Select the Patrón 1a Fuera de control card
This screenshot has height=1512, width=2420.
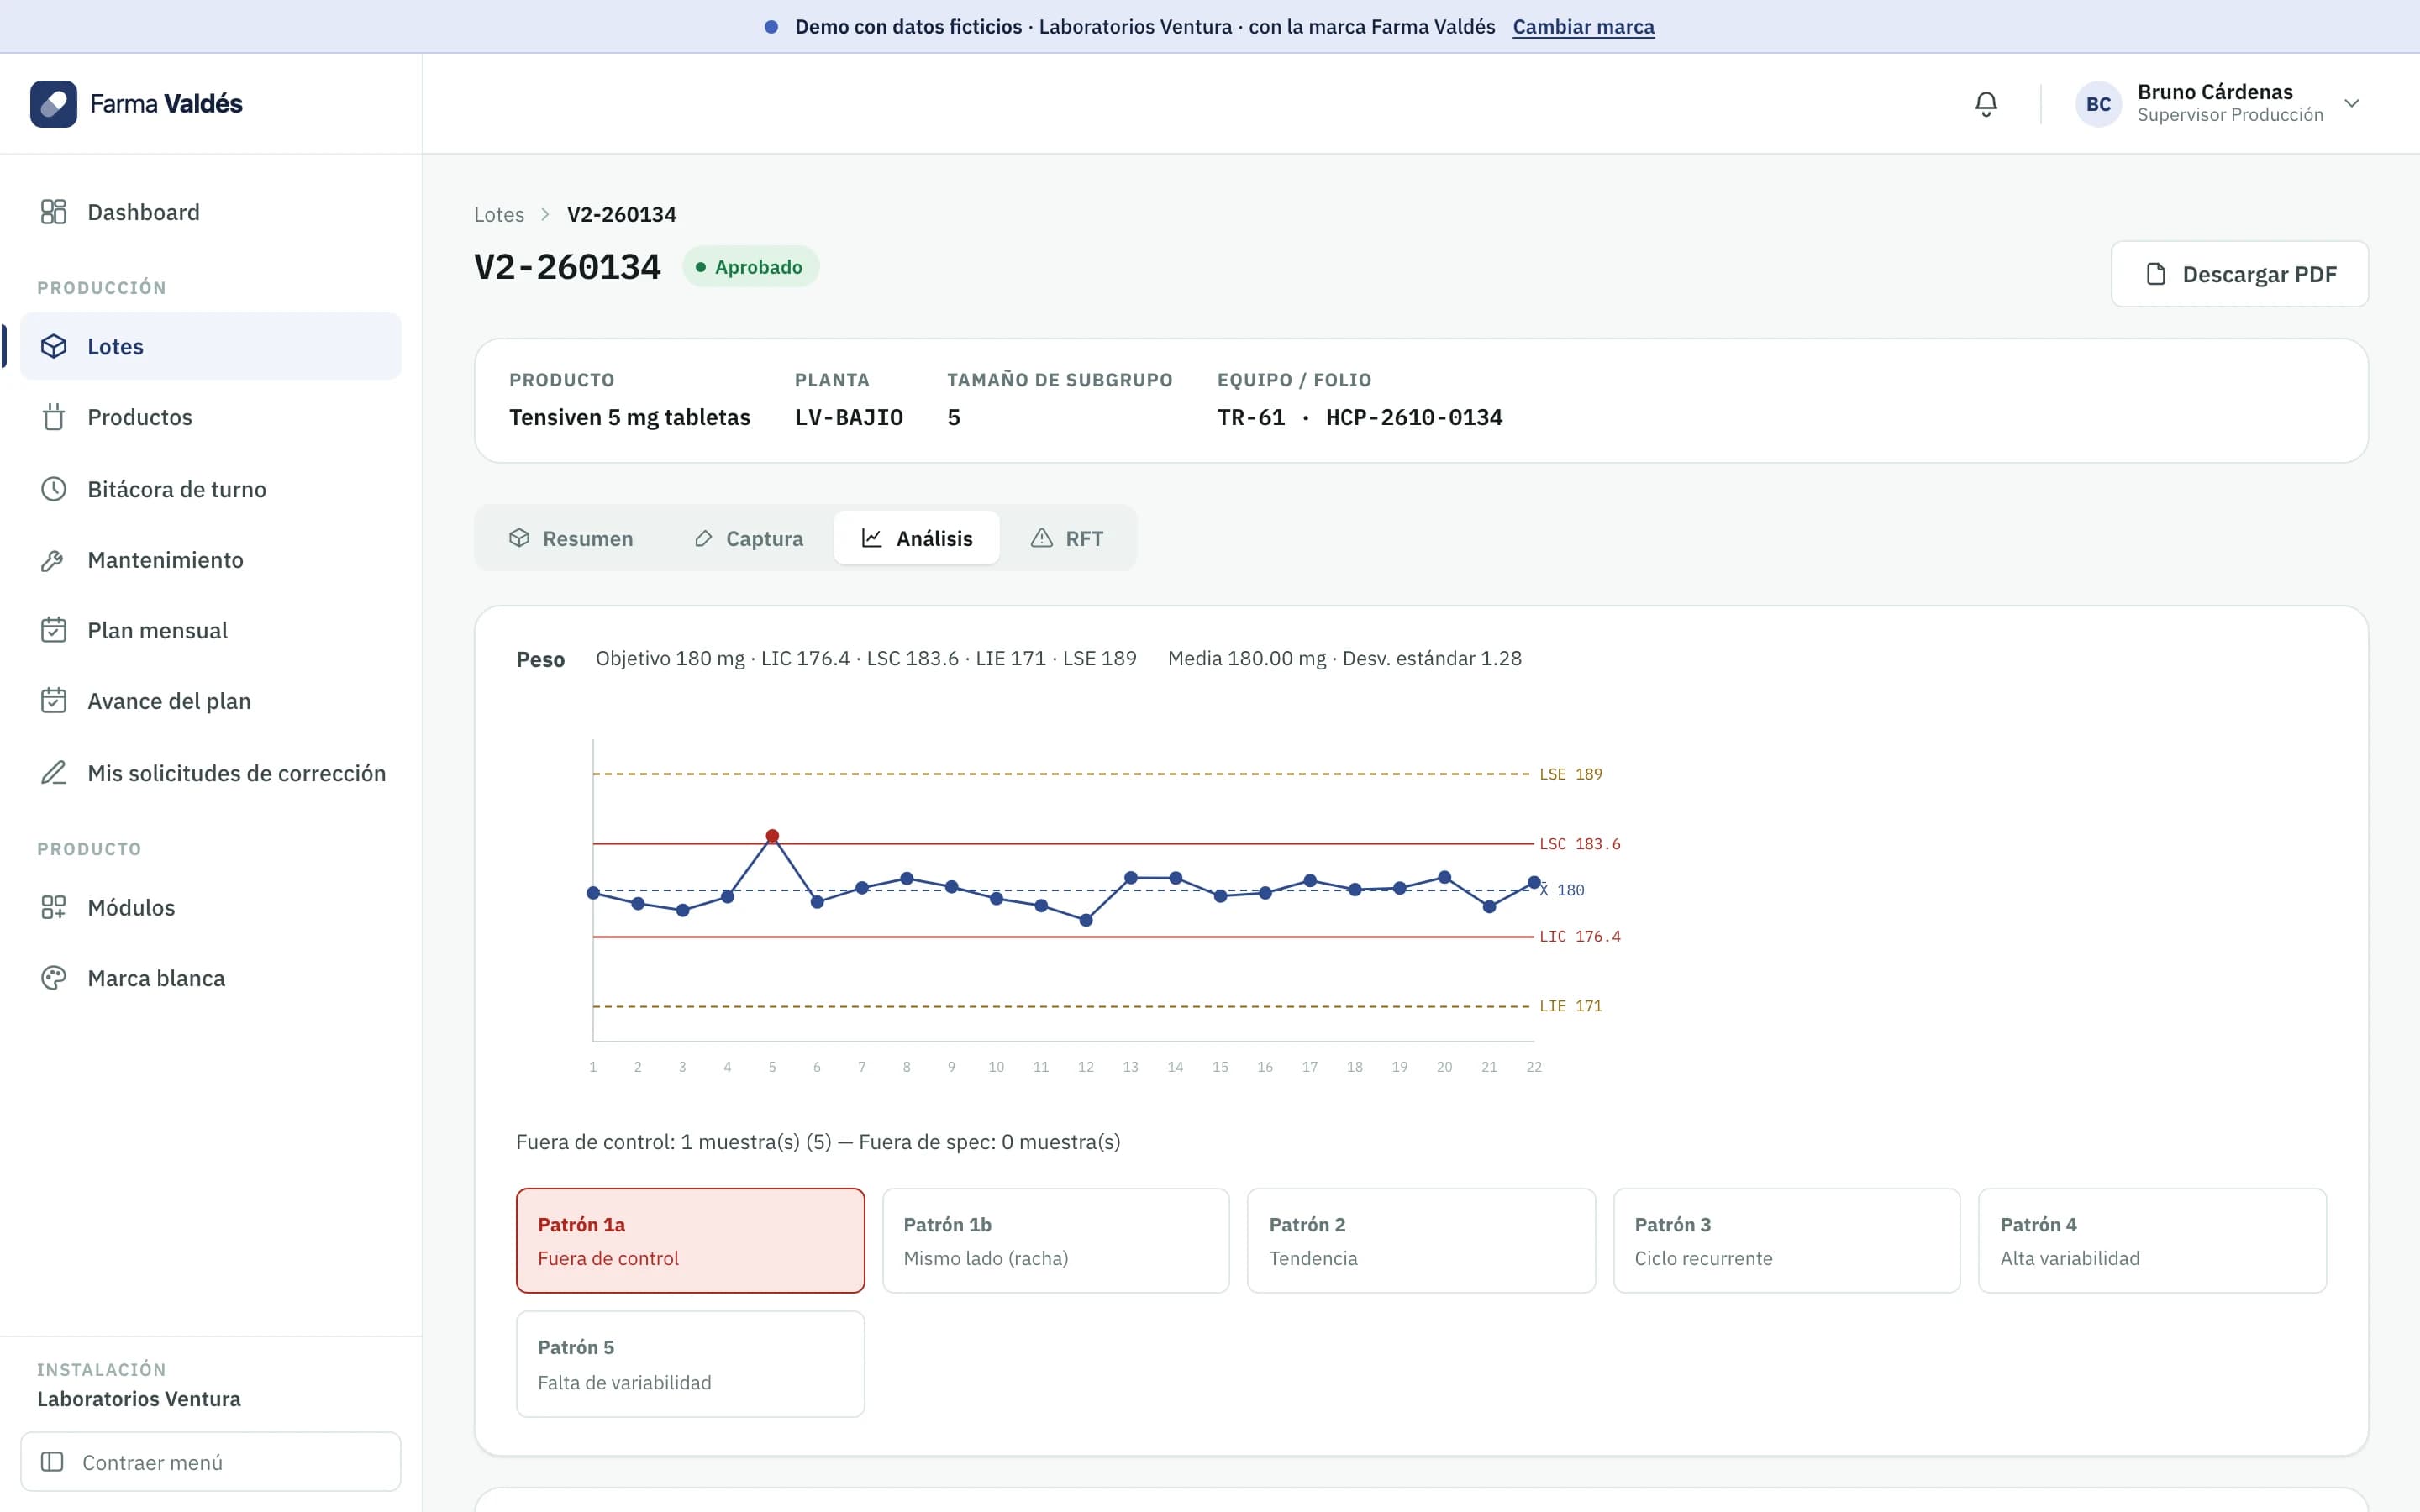(690, 1241)
